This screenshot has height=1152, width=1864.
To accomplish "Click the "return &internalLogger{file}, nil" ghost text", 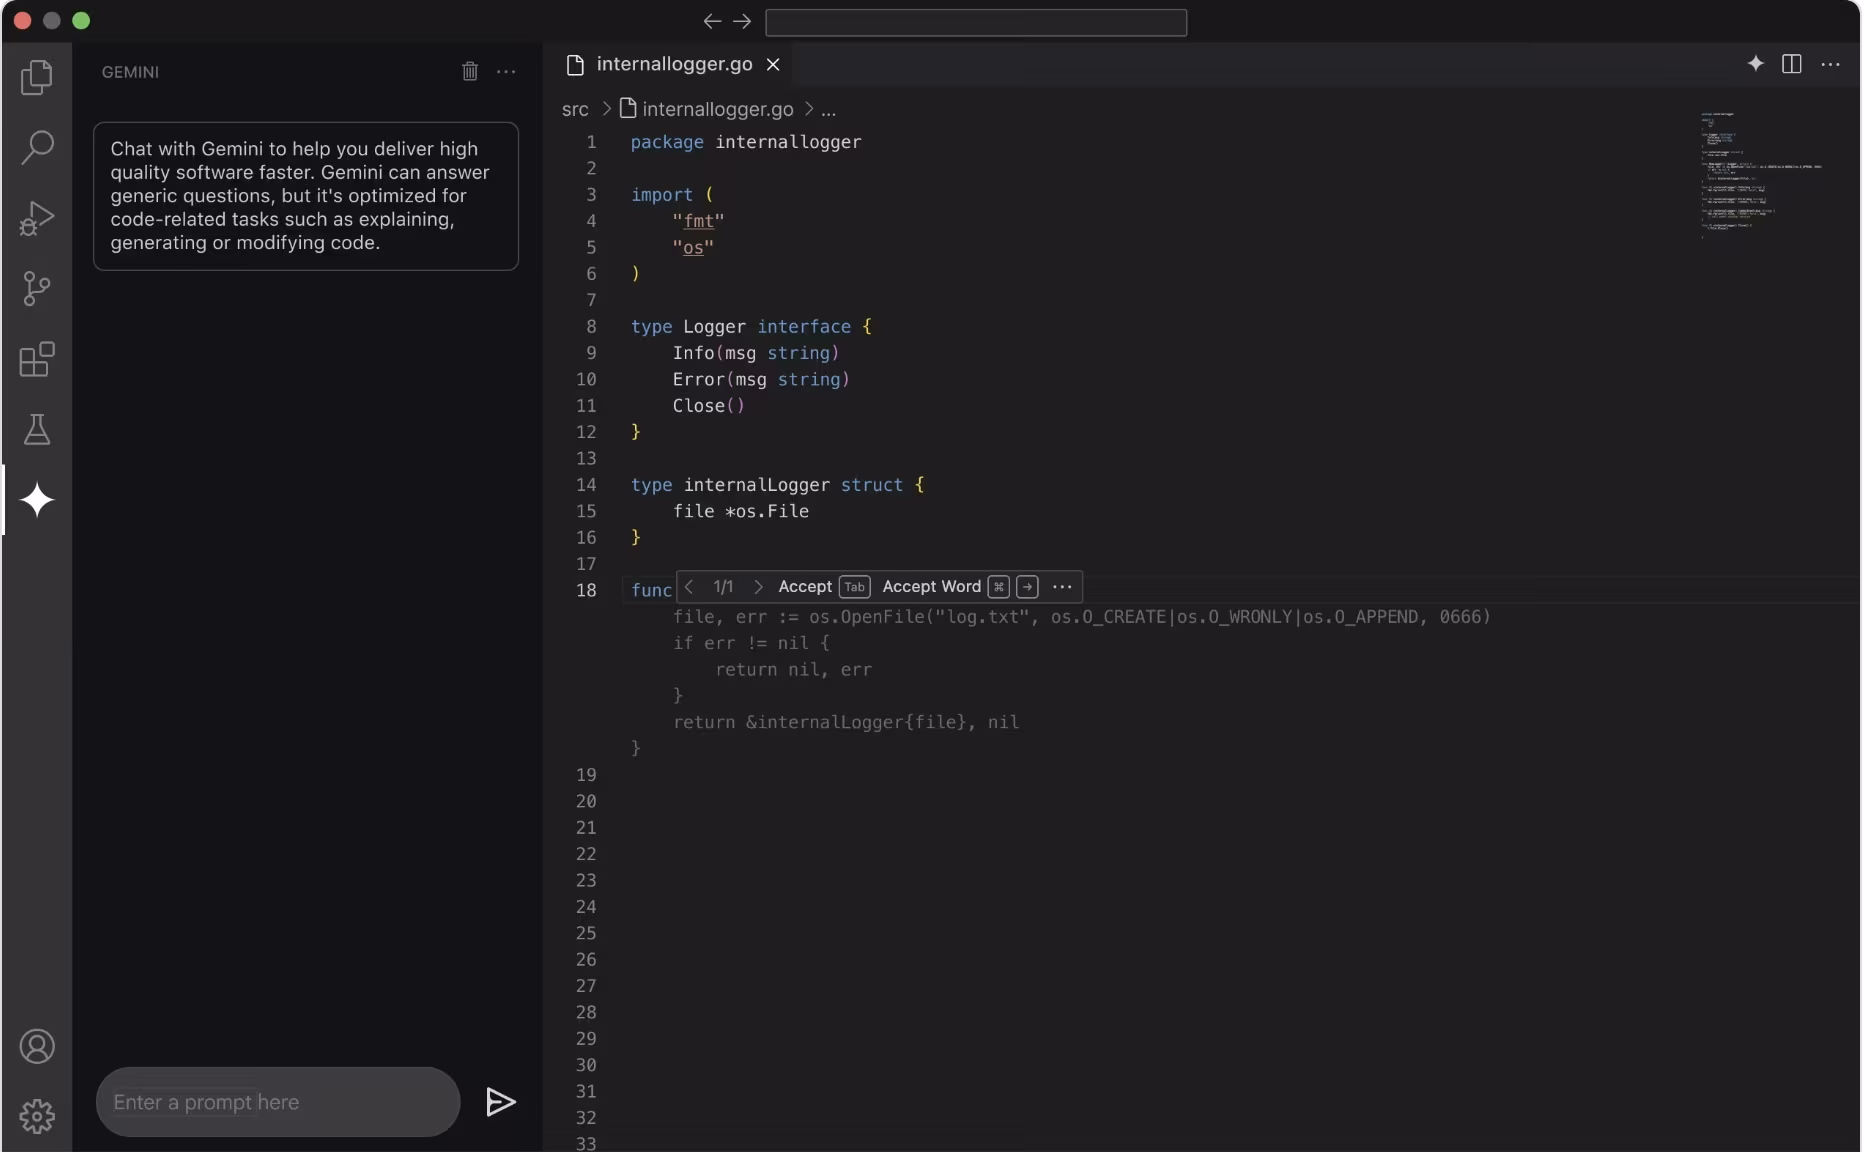I will 846,722.
